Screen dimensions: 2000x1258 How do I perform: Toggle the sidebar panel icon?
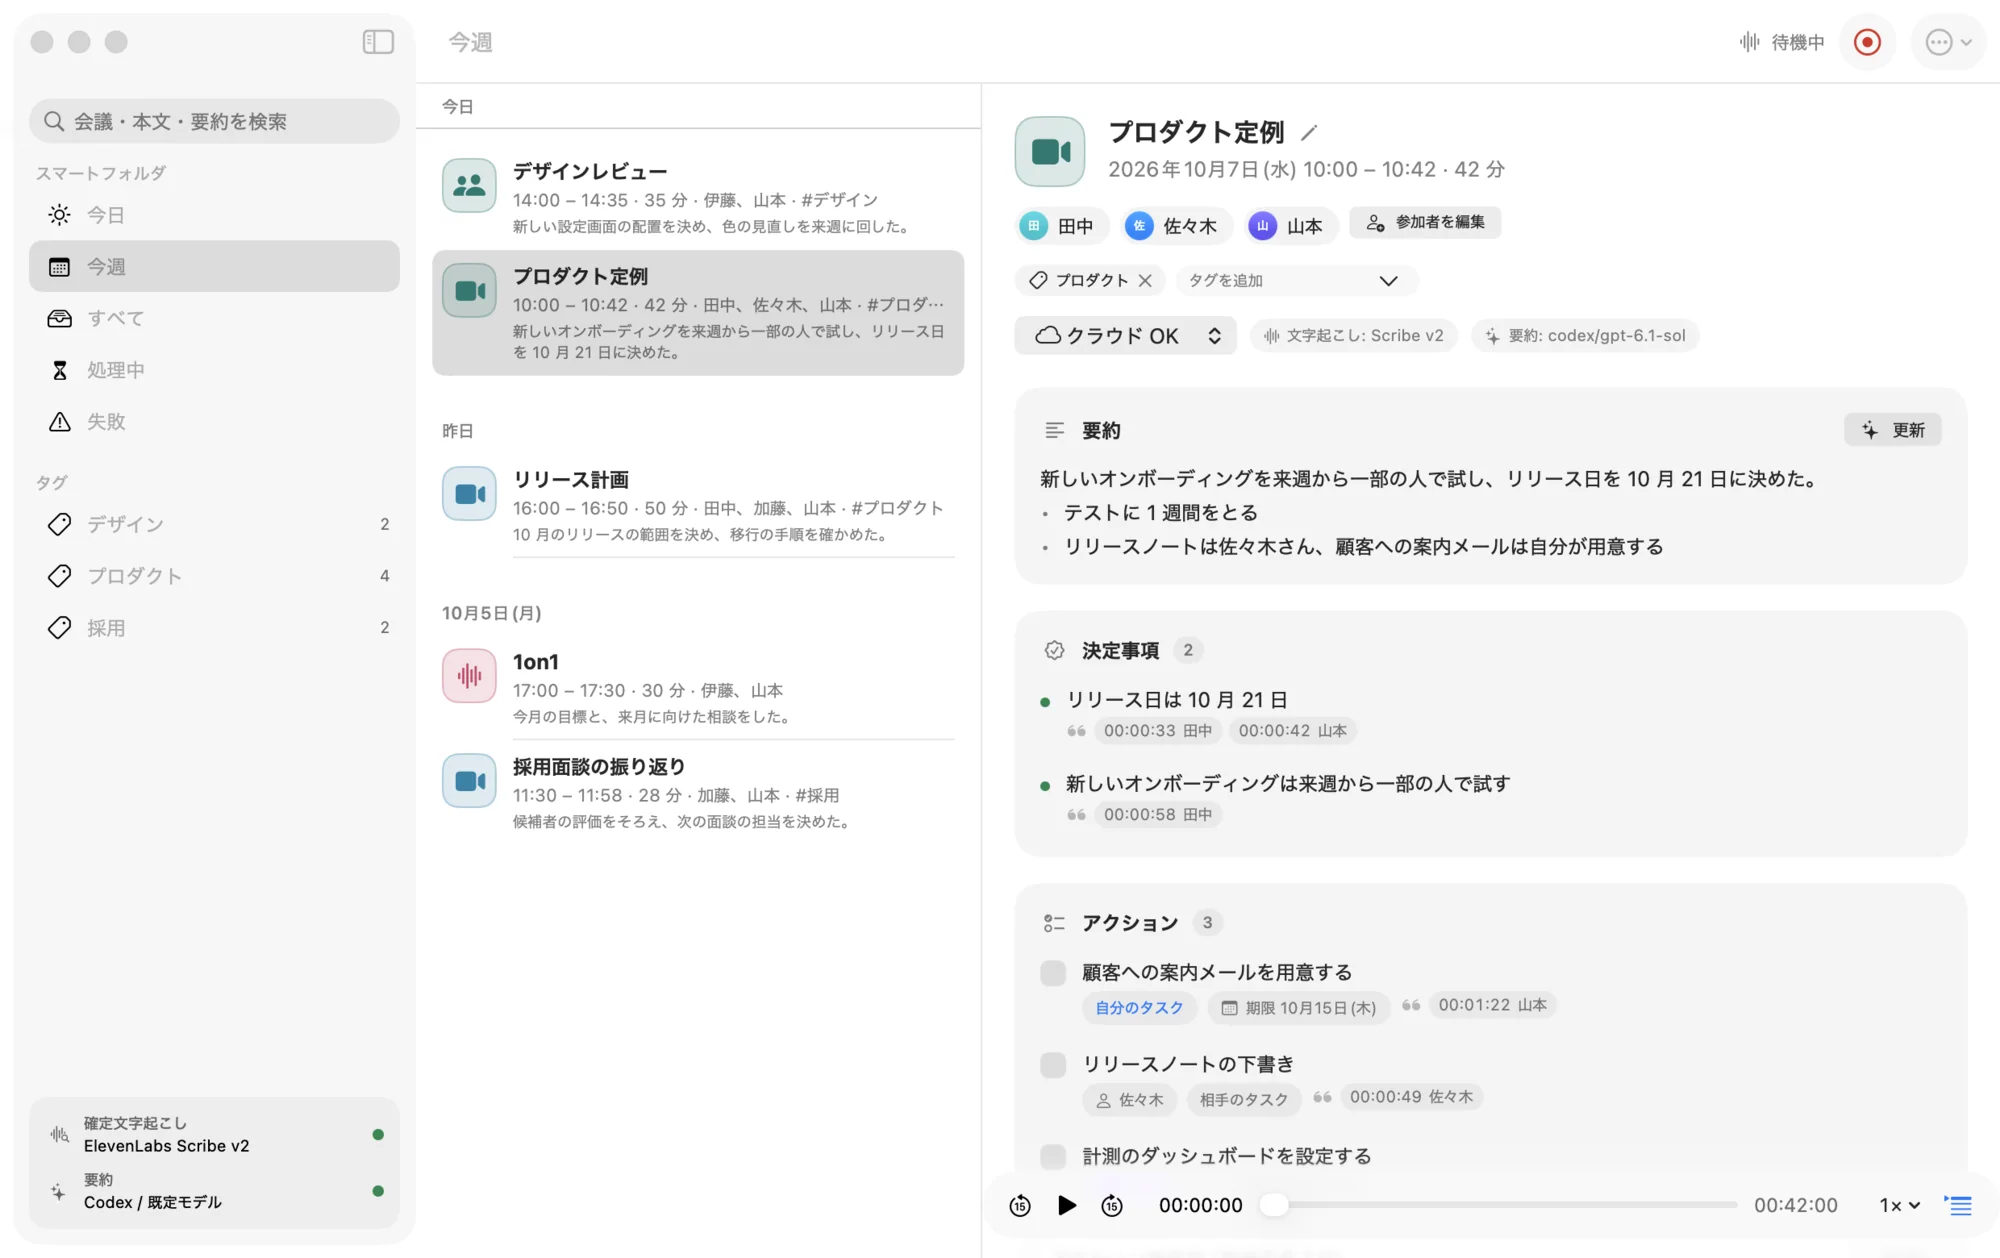(378, 42)
